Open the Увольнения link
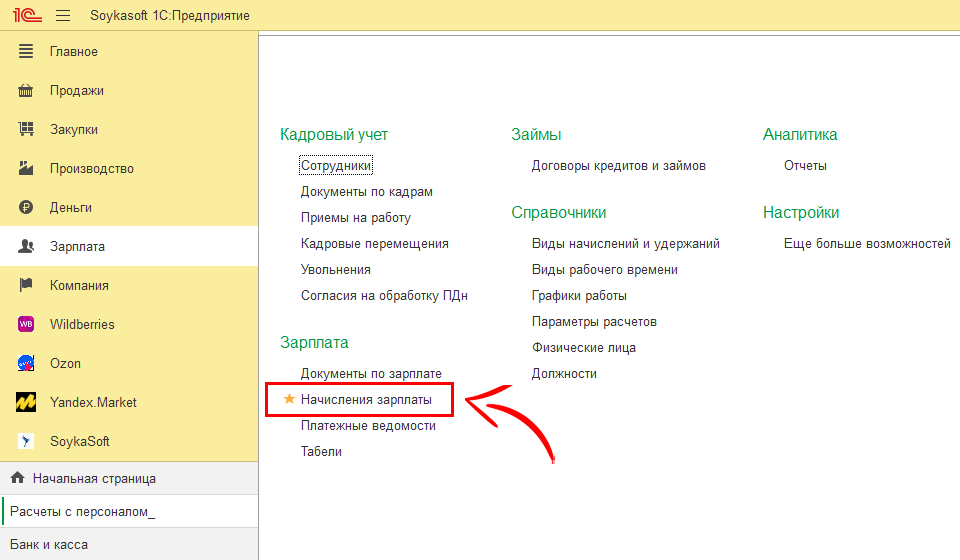Image resolution: width=960 pixels, height=560 pixels. point(336,269)
